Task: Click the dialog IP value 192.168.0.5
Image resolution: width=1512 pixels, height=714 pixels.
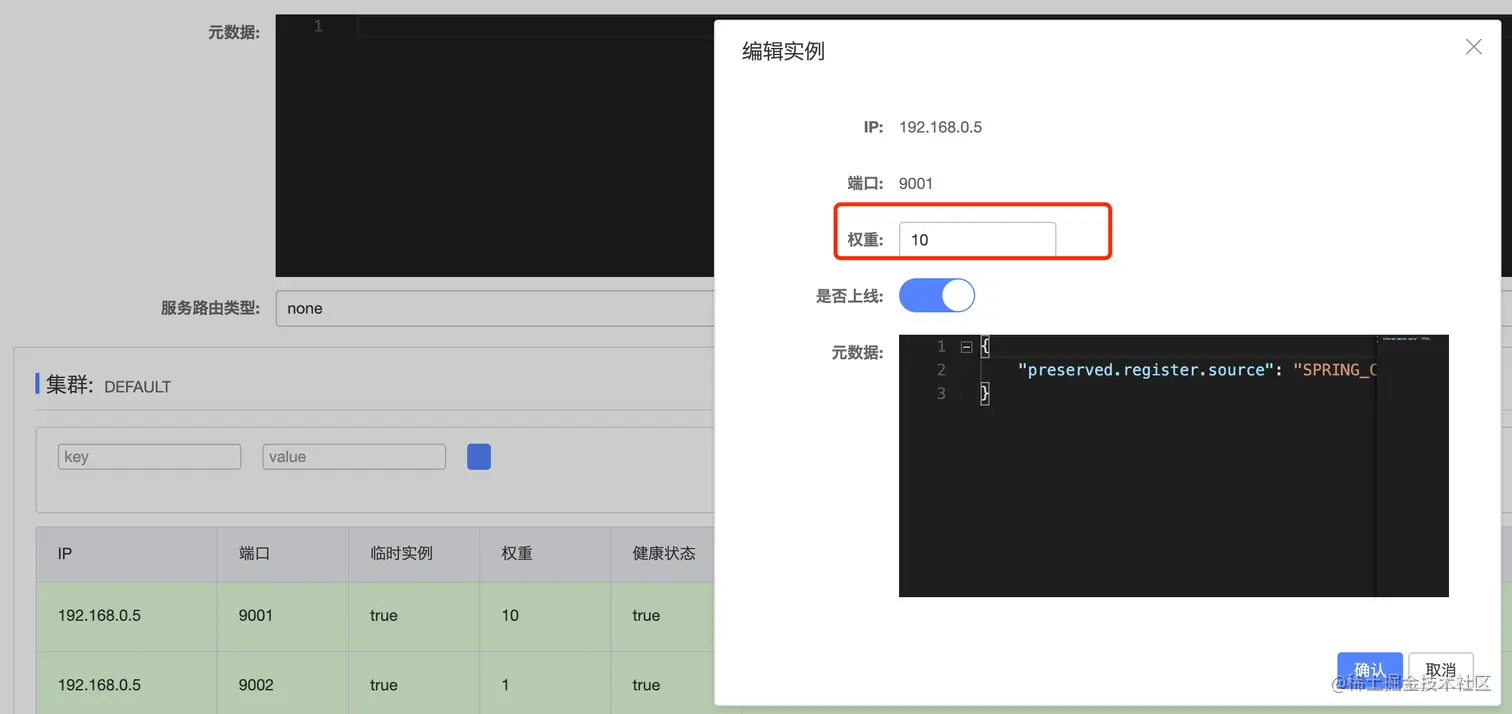Action: pyautogui.click(x=940, y=127)
